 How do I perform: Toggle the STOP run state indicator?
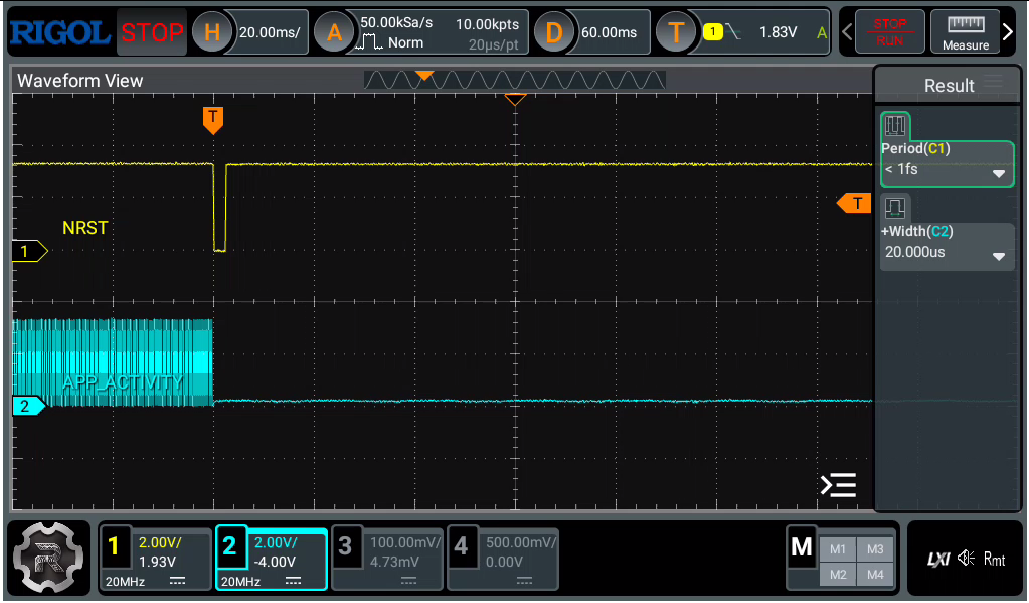point(152,32)
